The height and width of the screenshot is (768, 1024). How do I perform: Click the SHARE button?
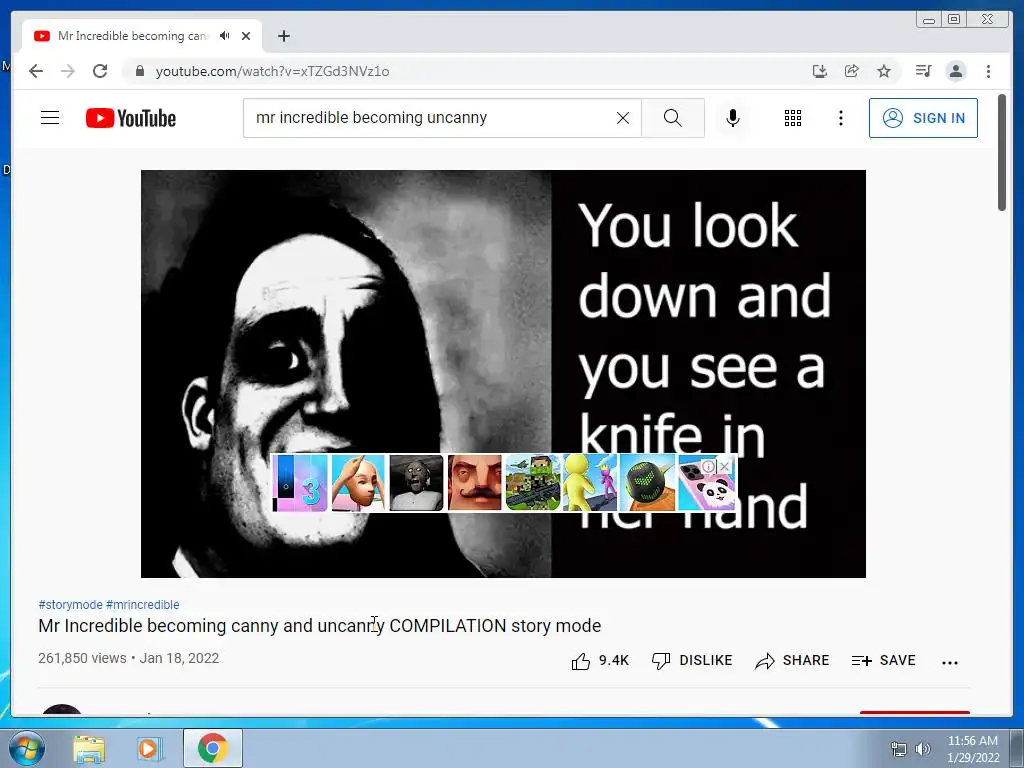[792, 661]
